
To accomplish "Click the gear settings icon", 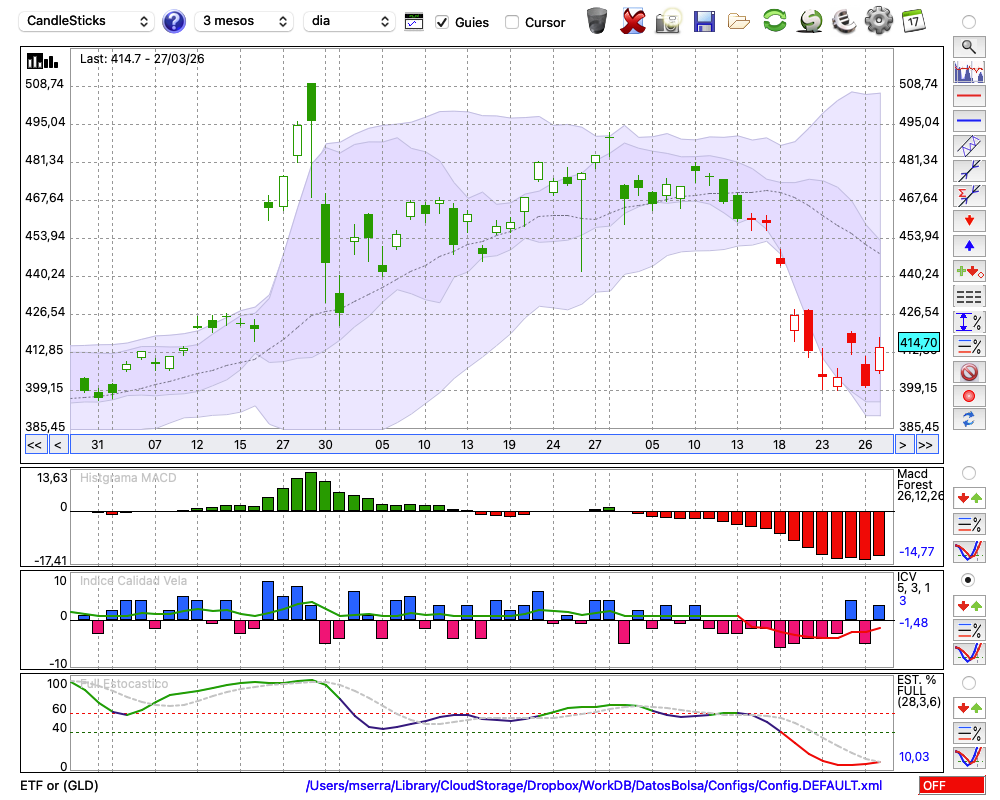I will pyautogui.click(x=878, y=21).
